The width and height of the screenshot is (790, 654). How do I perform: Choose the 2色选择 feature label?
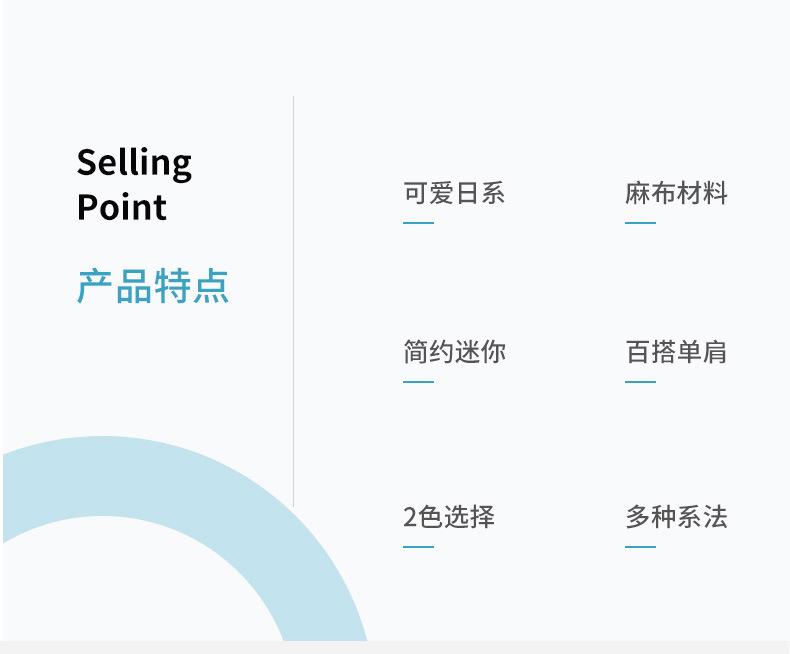click(x=449, y=517)
